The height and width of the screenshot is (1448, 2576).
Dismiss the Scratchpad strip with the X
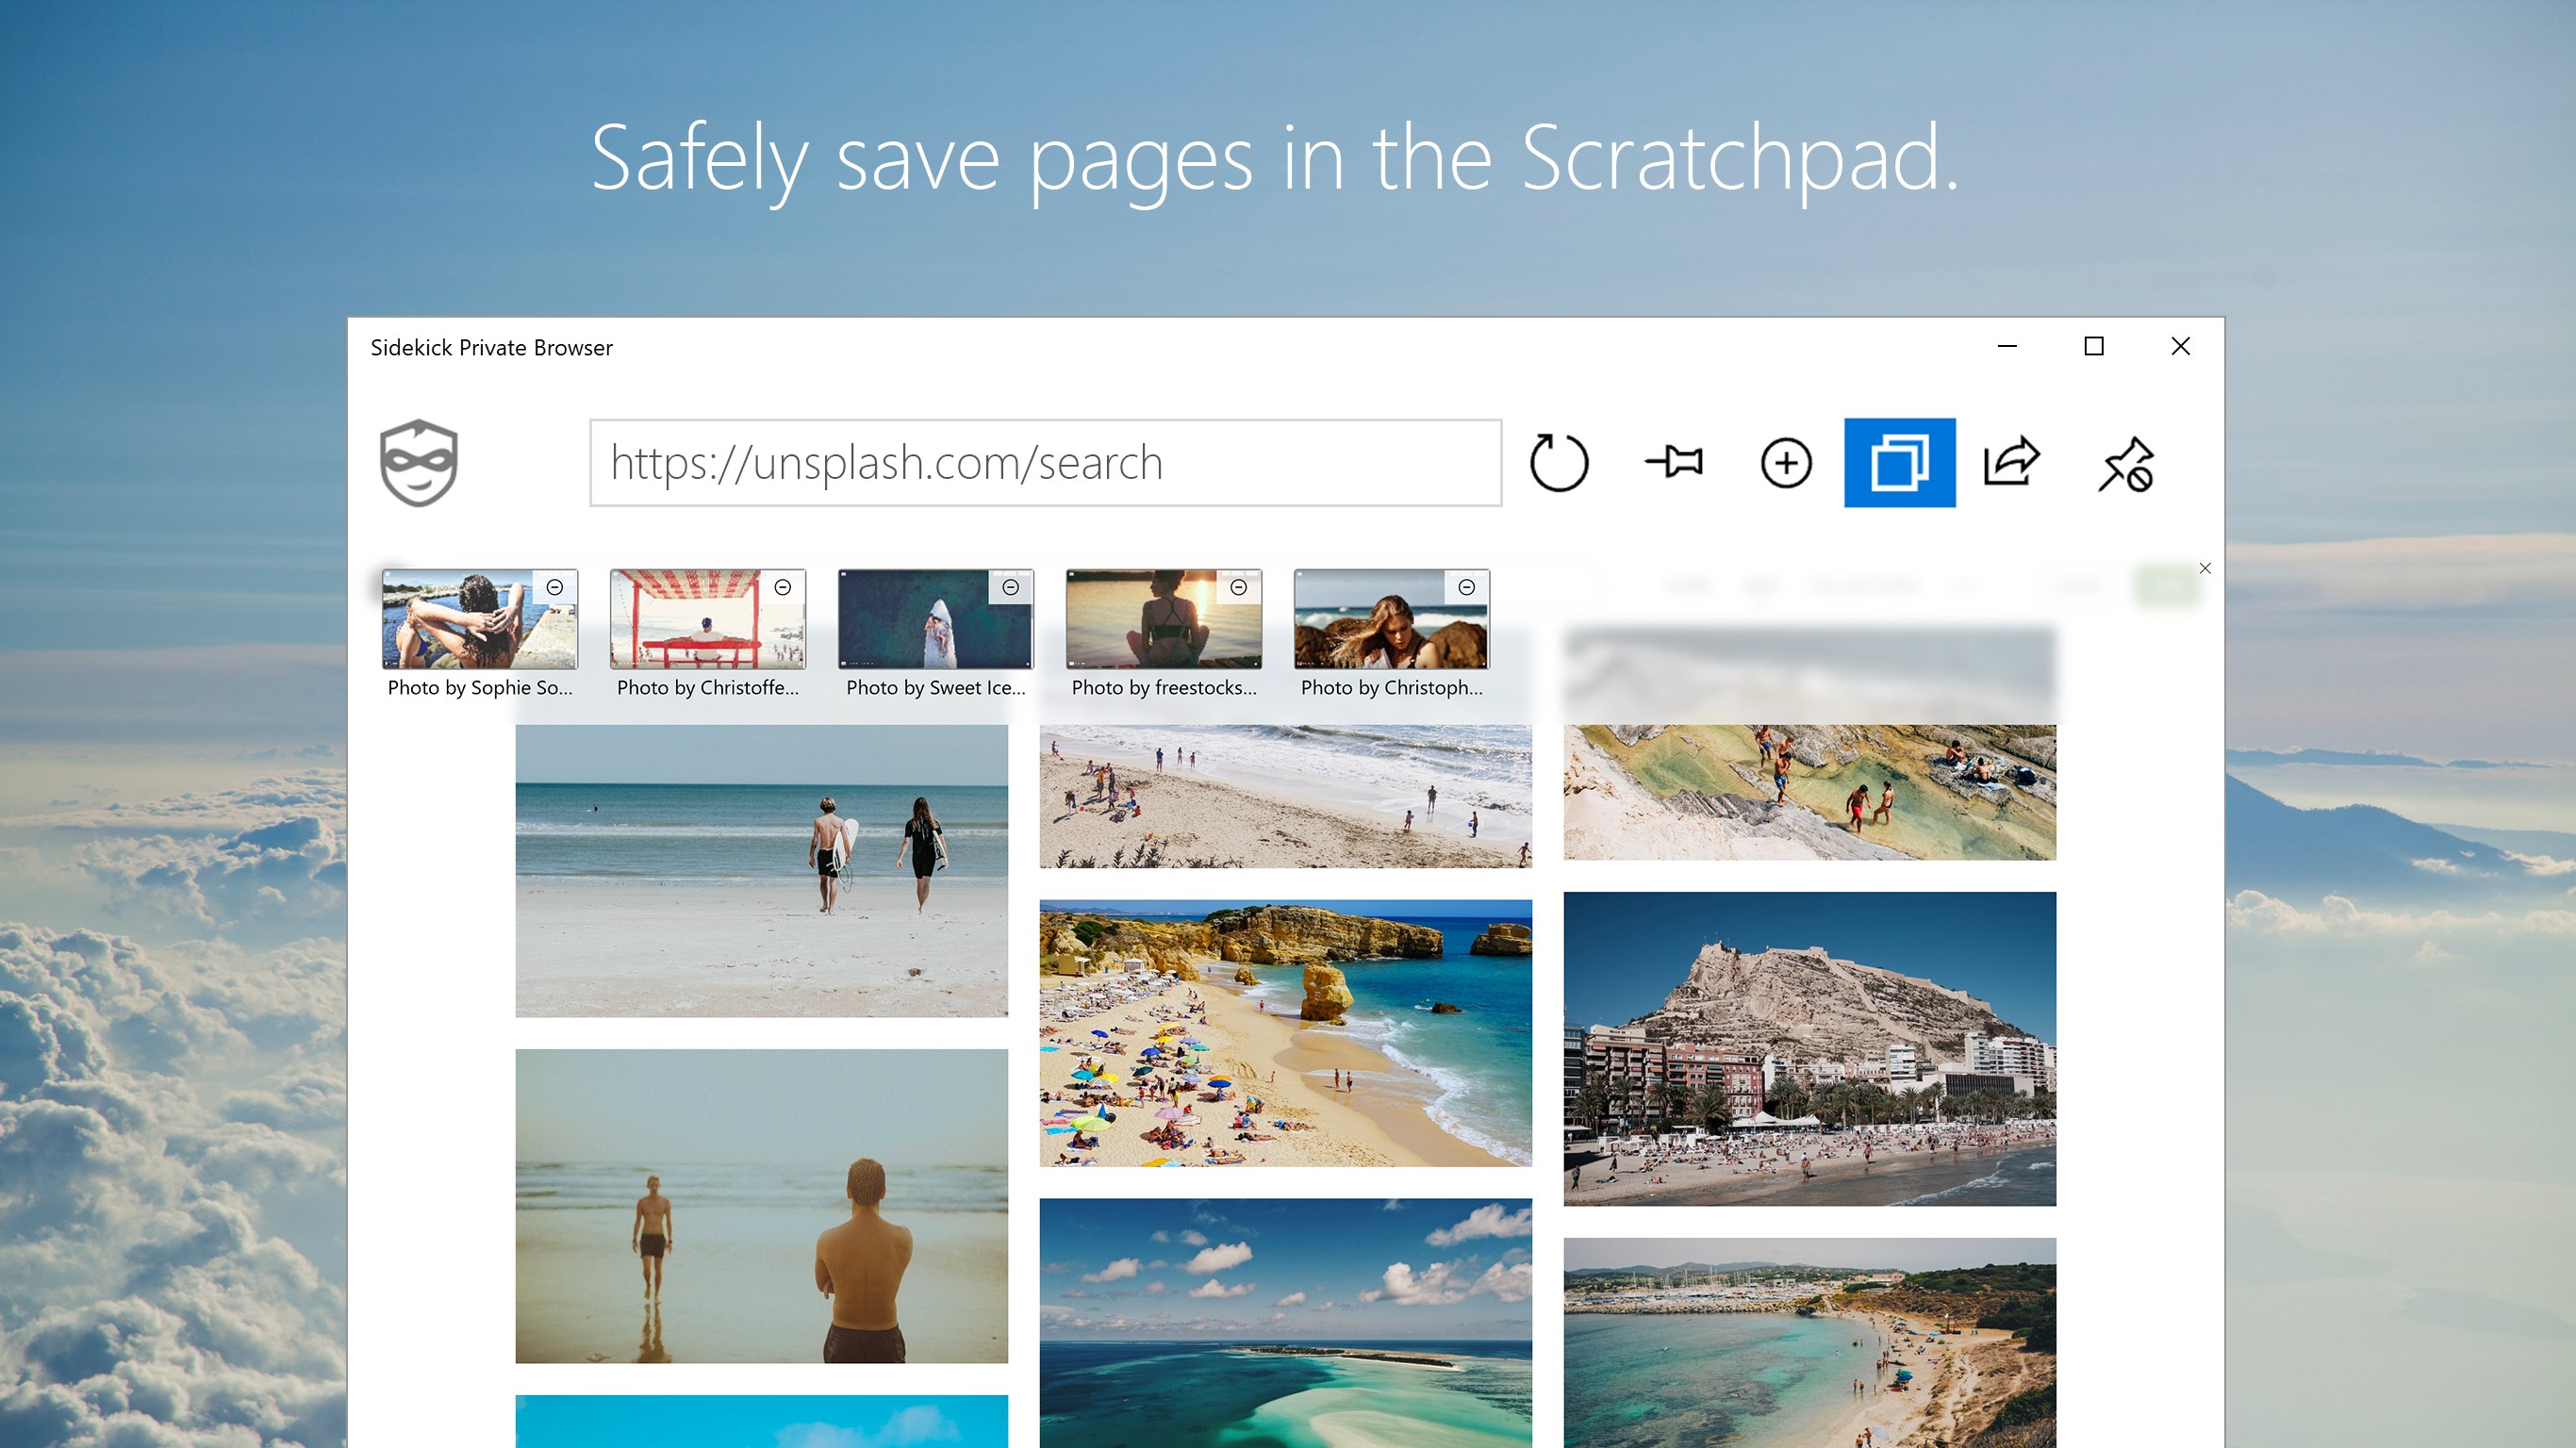(2205, 568)
